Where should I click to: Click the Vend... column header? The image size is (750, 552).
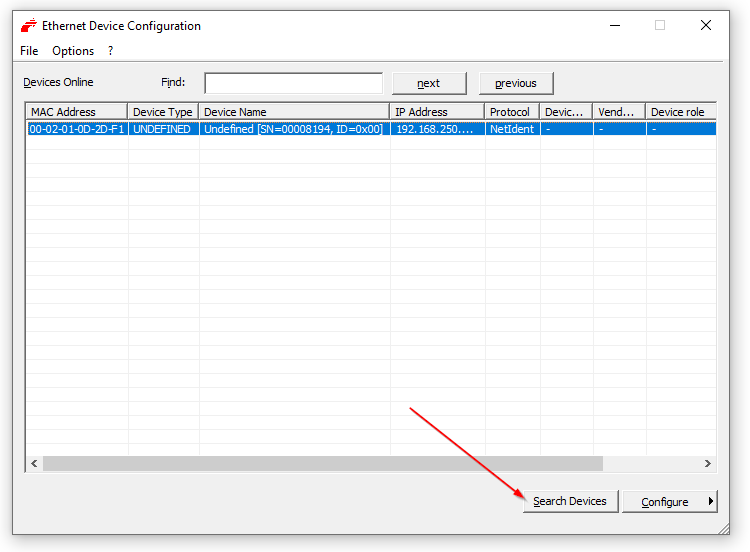619,112
